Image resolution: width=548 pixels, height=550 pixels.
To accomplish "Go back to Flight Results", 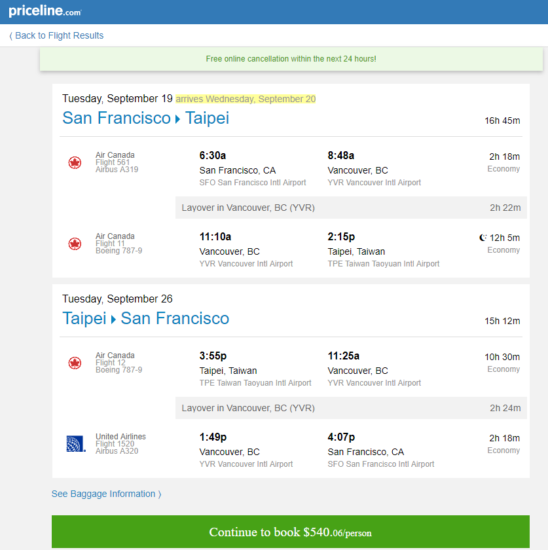I will coord(56,35).
